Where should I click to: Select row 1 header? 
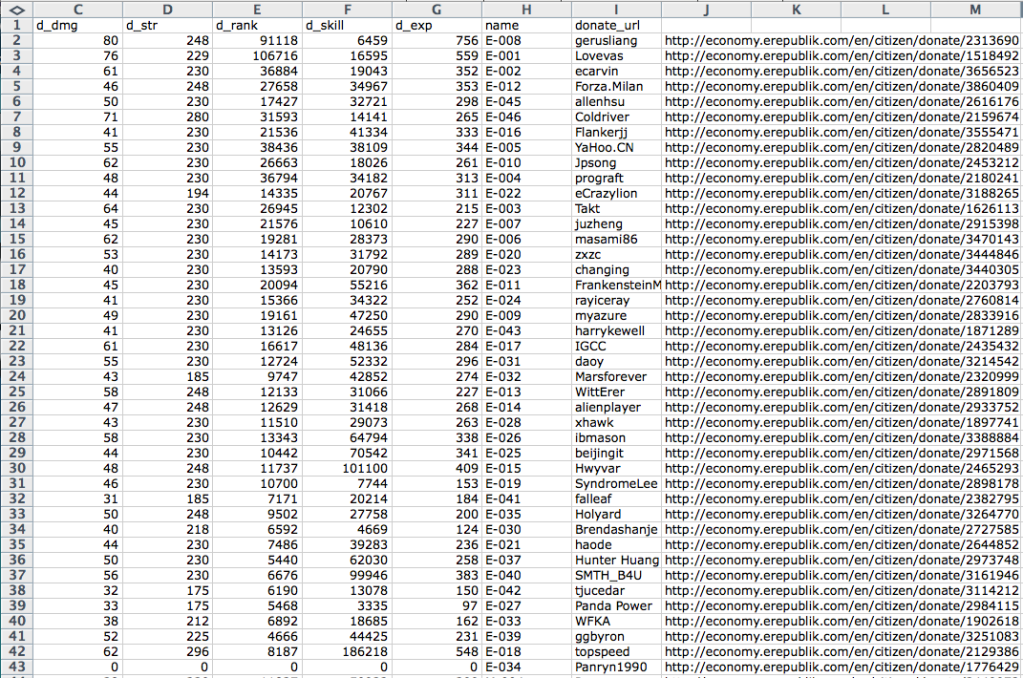tap(15, 24)
